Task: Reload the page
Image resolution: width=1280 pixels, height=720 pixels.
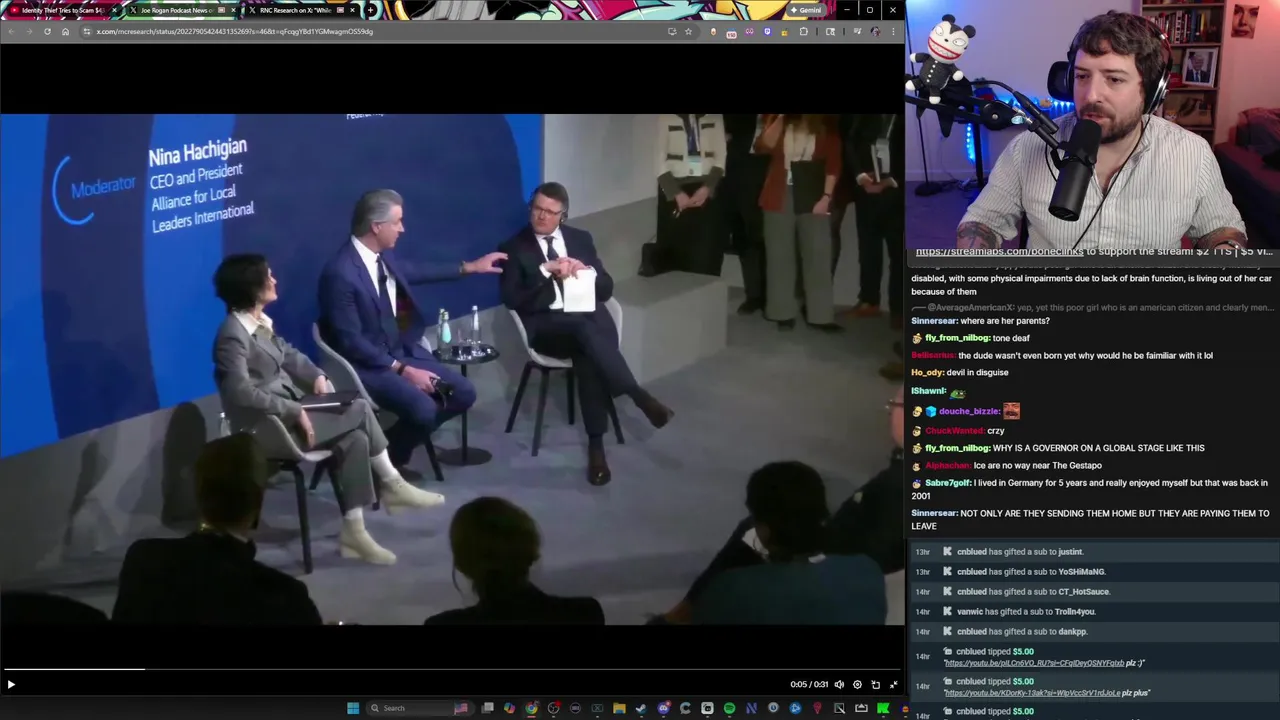Action: pyautogui.click(x=47, y=31)
